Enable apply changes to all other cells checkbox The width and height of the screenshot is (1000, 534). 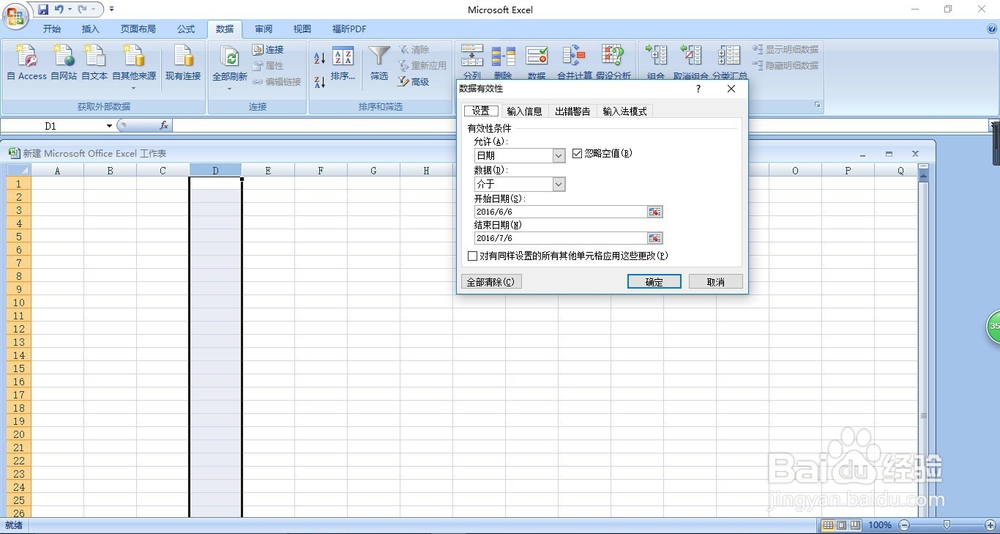(473, 256)
